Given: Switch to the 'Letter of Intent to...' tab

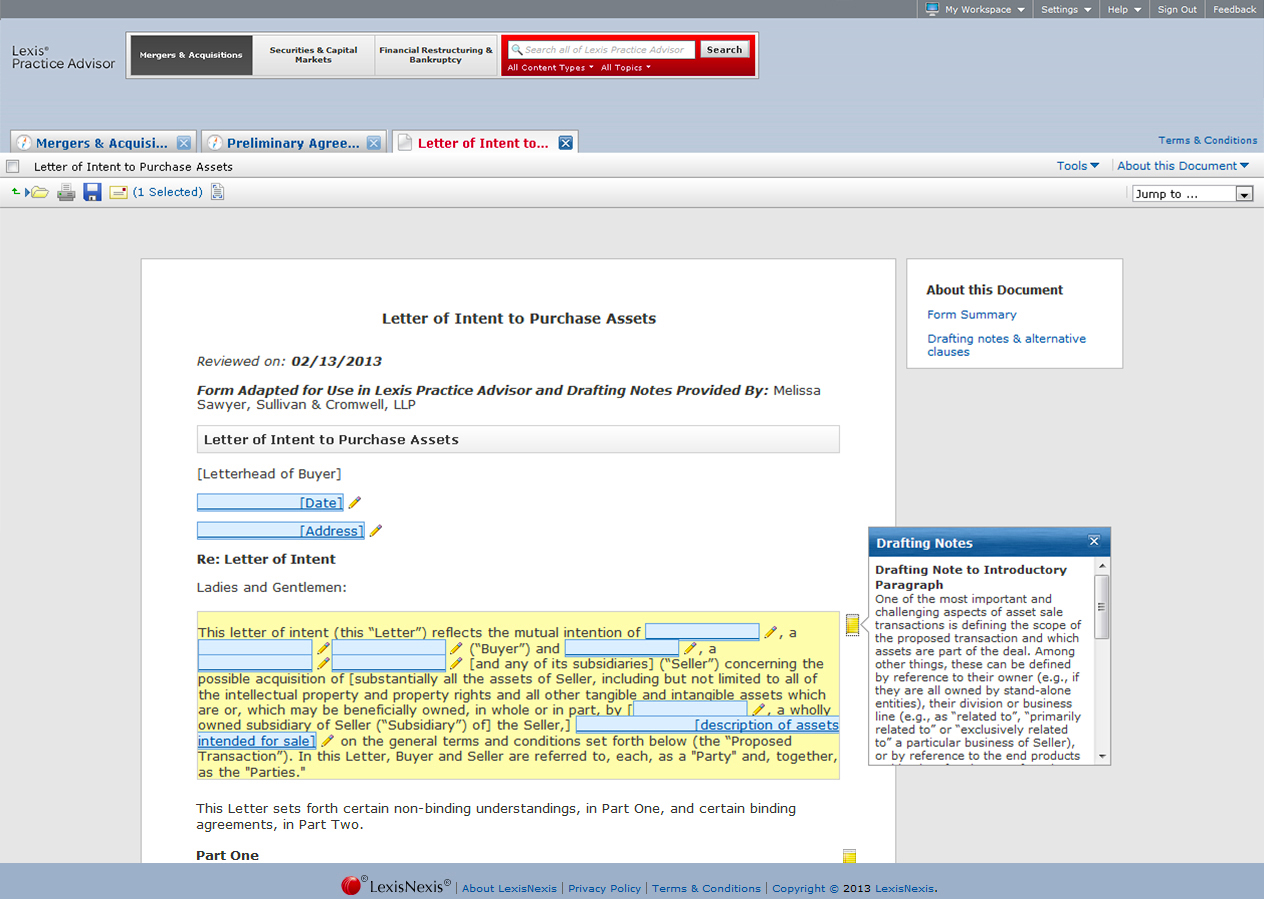Looking at the screenshot, I should (483, 143).
